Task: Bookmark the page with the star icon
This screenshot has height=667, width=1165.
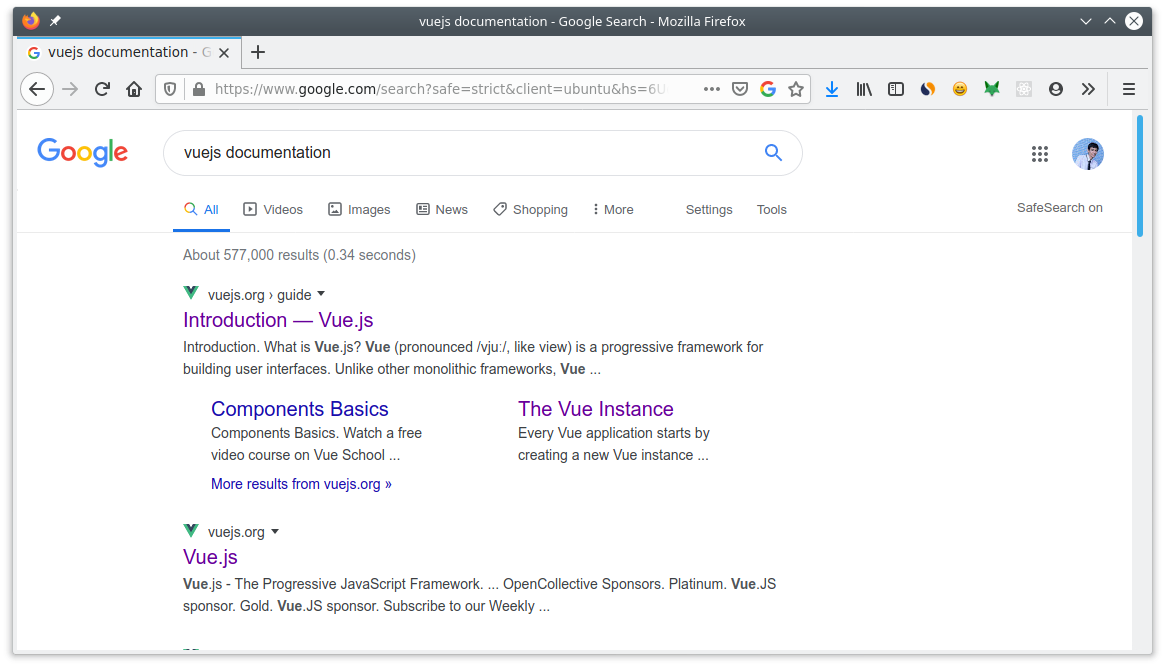Action: pos(795,89)
